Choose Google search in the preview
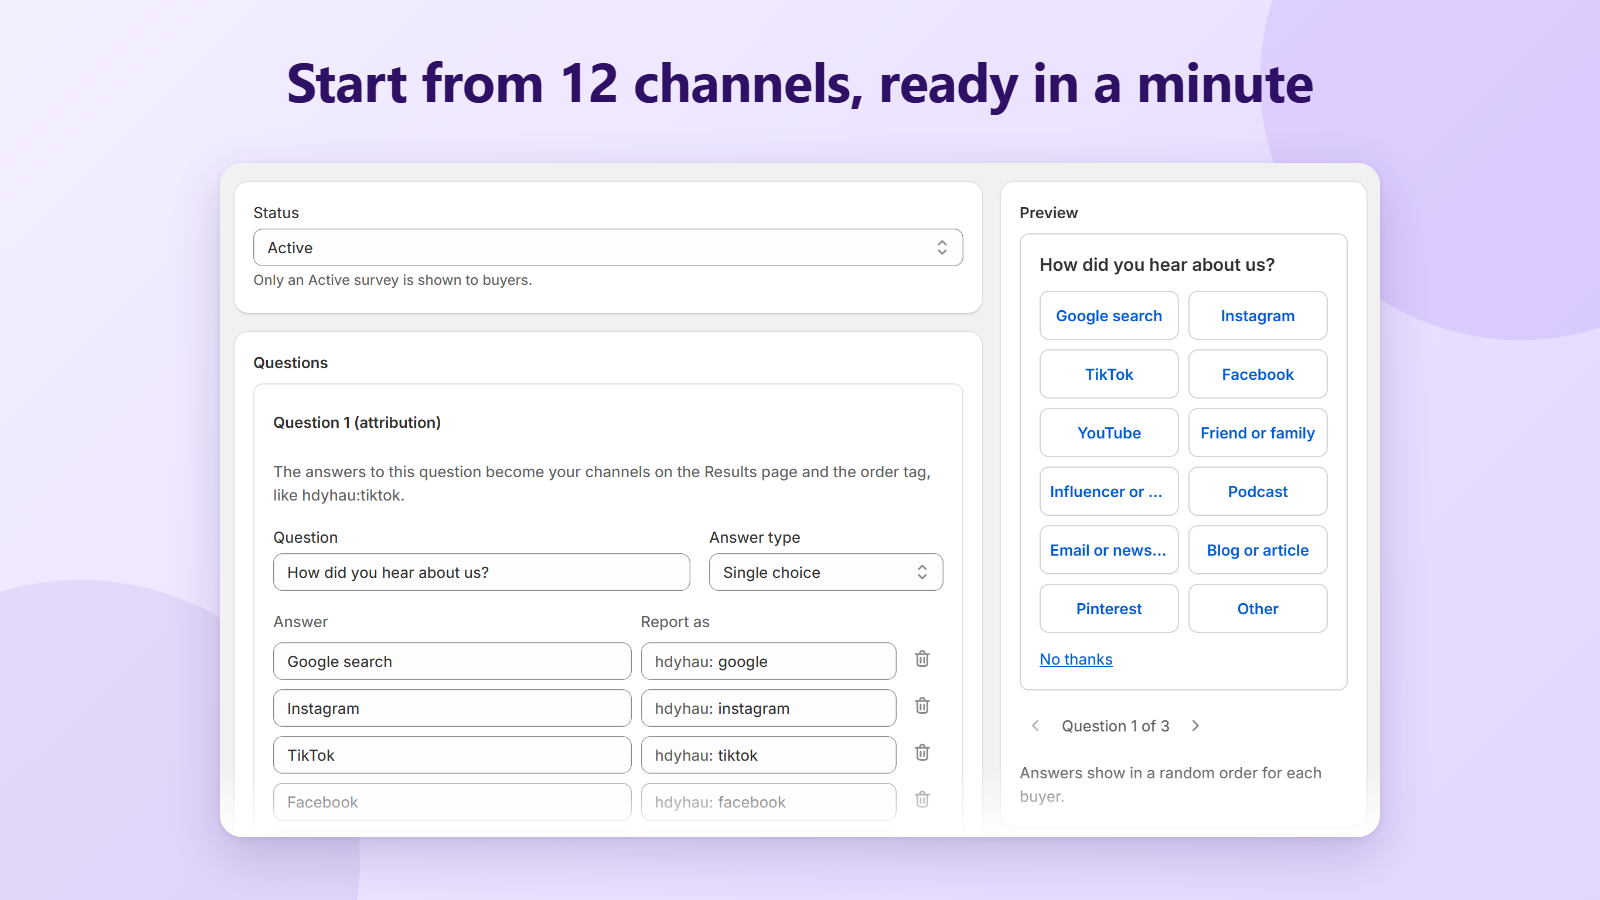Screen dimensions: 1600x900 pos(1109,316)
